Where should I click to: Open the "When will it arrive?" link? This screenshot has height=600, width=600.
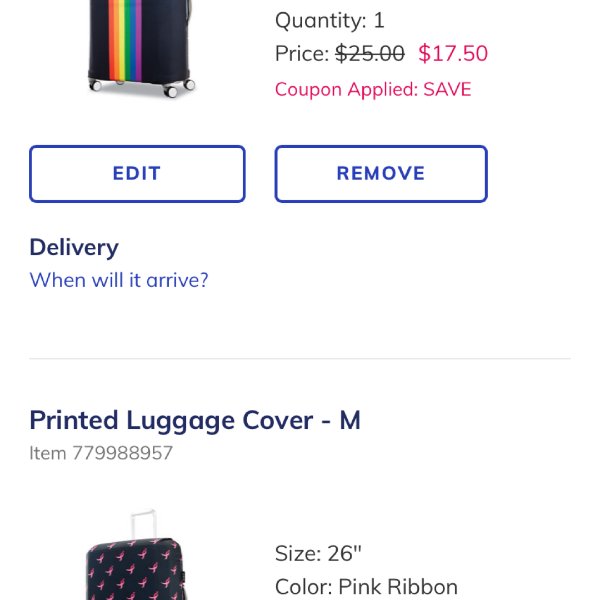119,280
